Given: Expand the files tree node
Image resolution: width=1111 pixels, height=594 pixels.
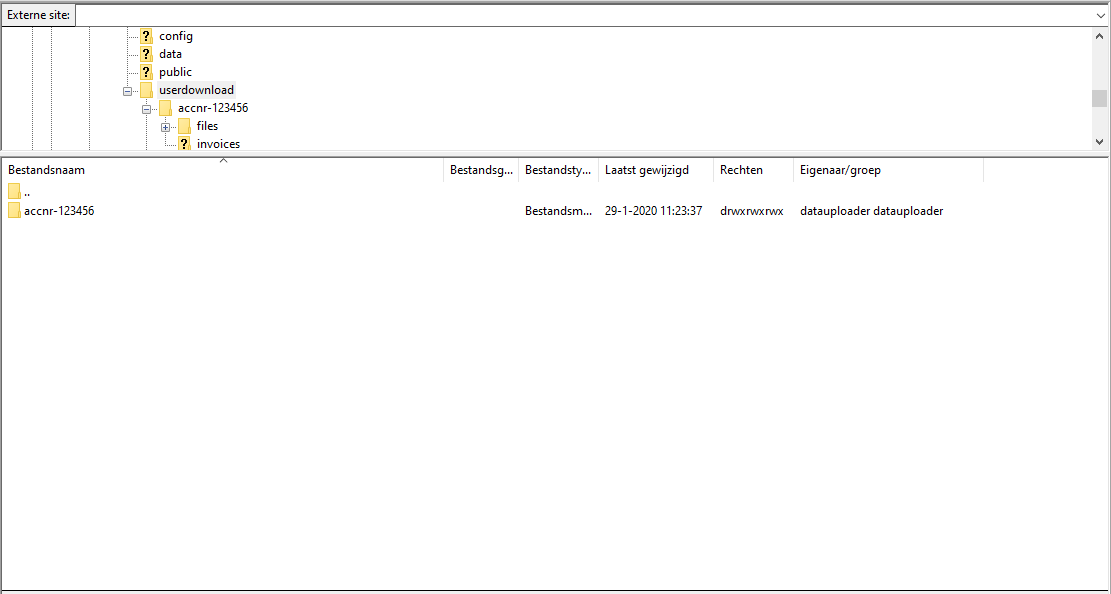Looking at the screenshot, I should point(166,128).
